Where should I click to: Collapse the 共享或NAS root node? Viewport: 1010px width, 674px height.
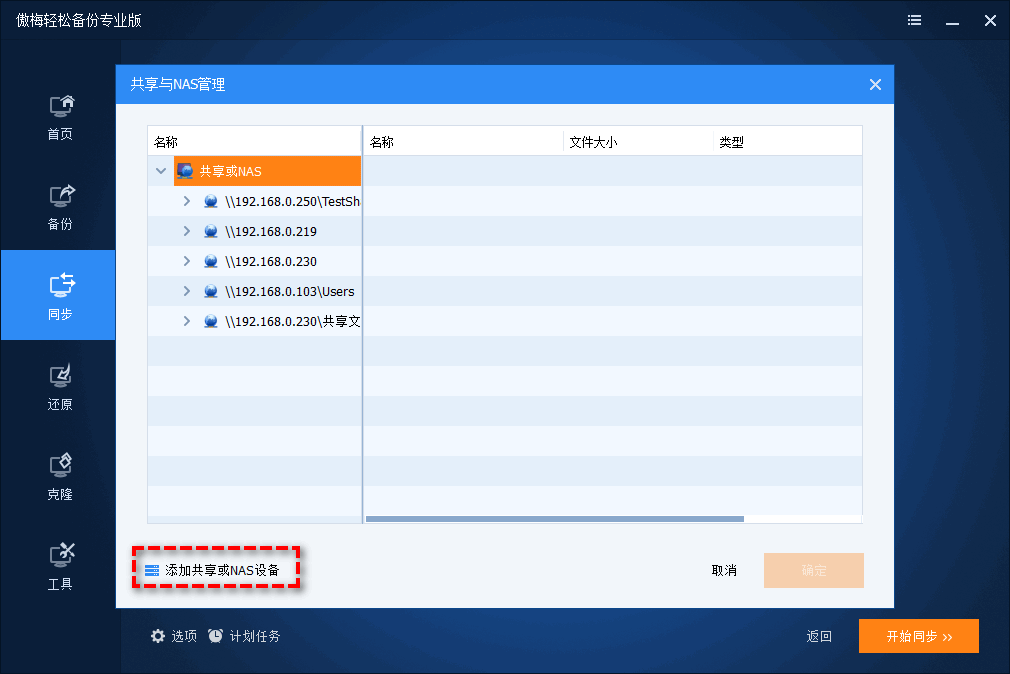tap(160, 170)
